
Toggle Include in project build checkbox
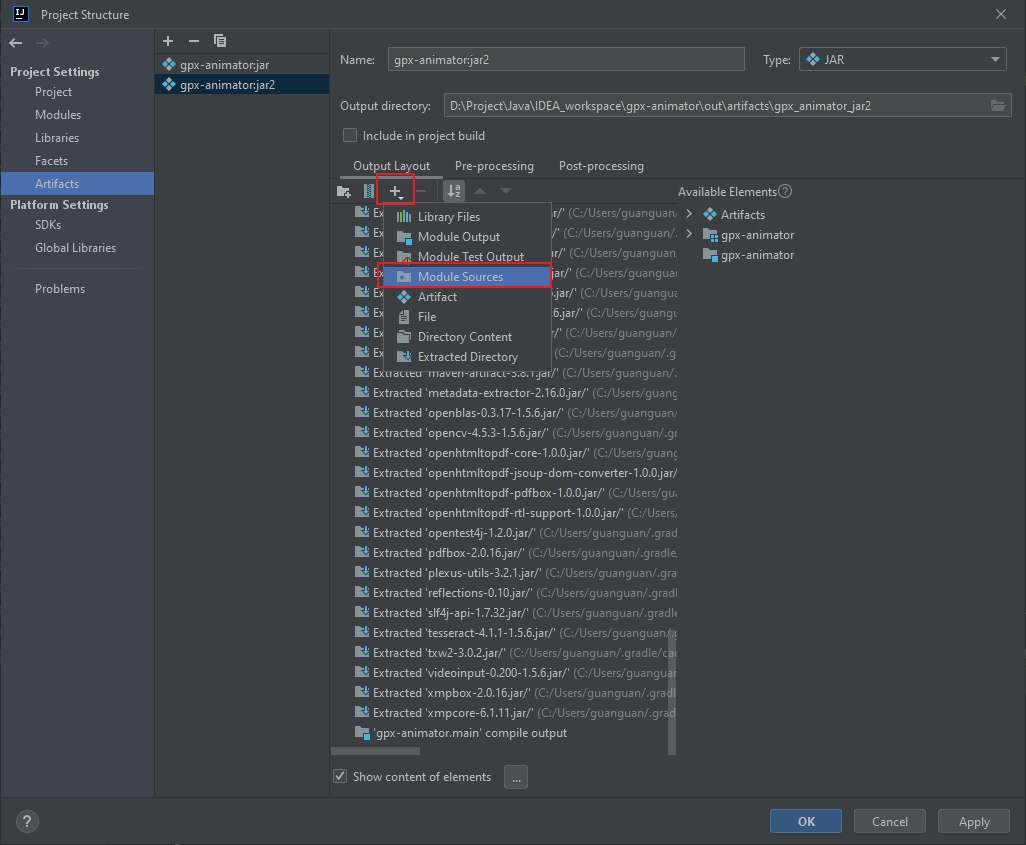point(350,135)
